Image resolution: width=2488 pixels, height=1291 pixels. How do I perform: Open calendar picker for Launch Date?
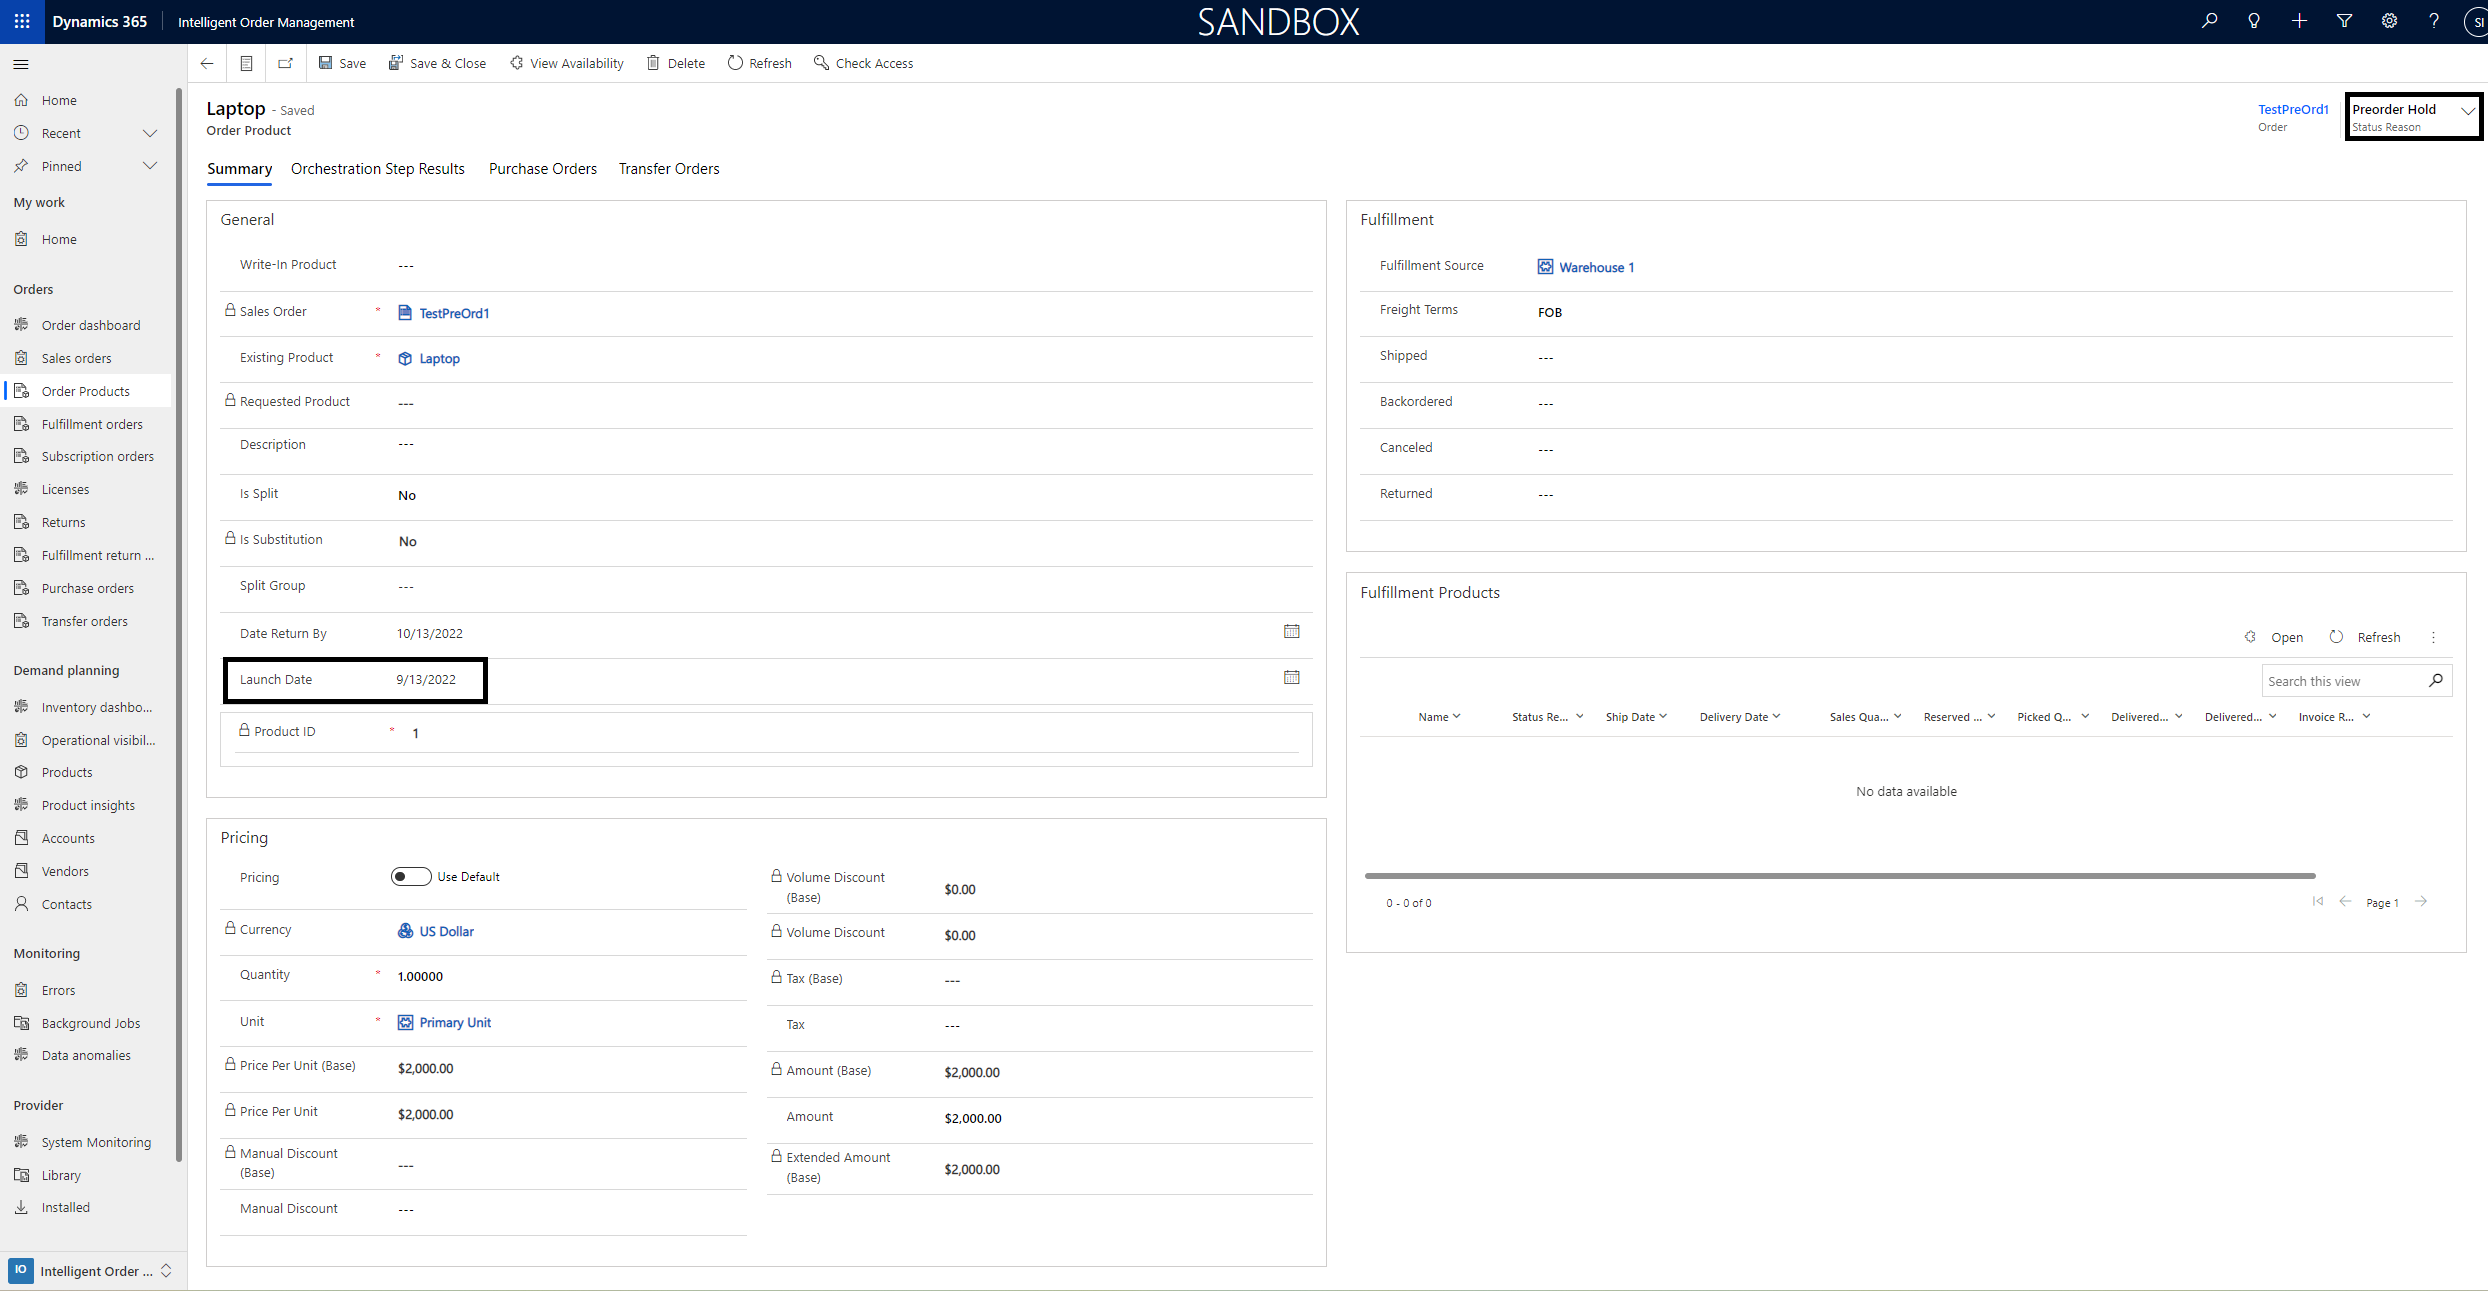(x=1292, y=678)
